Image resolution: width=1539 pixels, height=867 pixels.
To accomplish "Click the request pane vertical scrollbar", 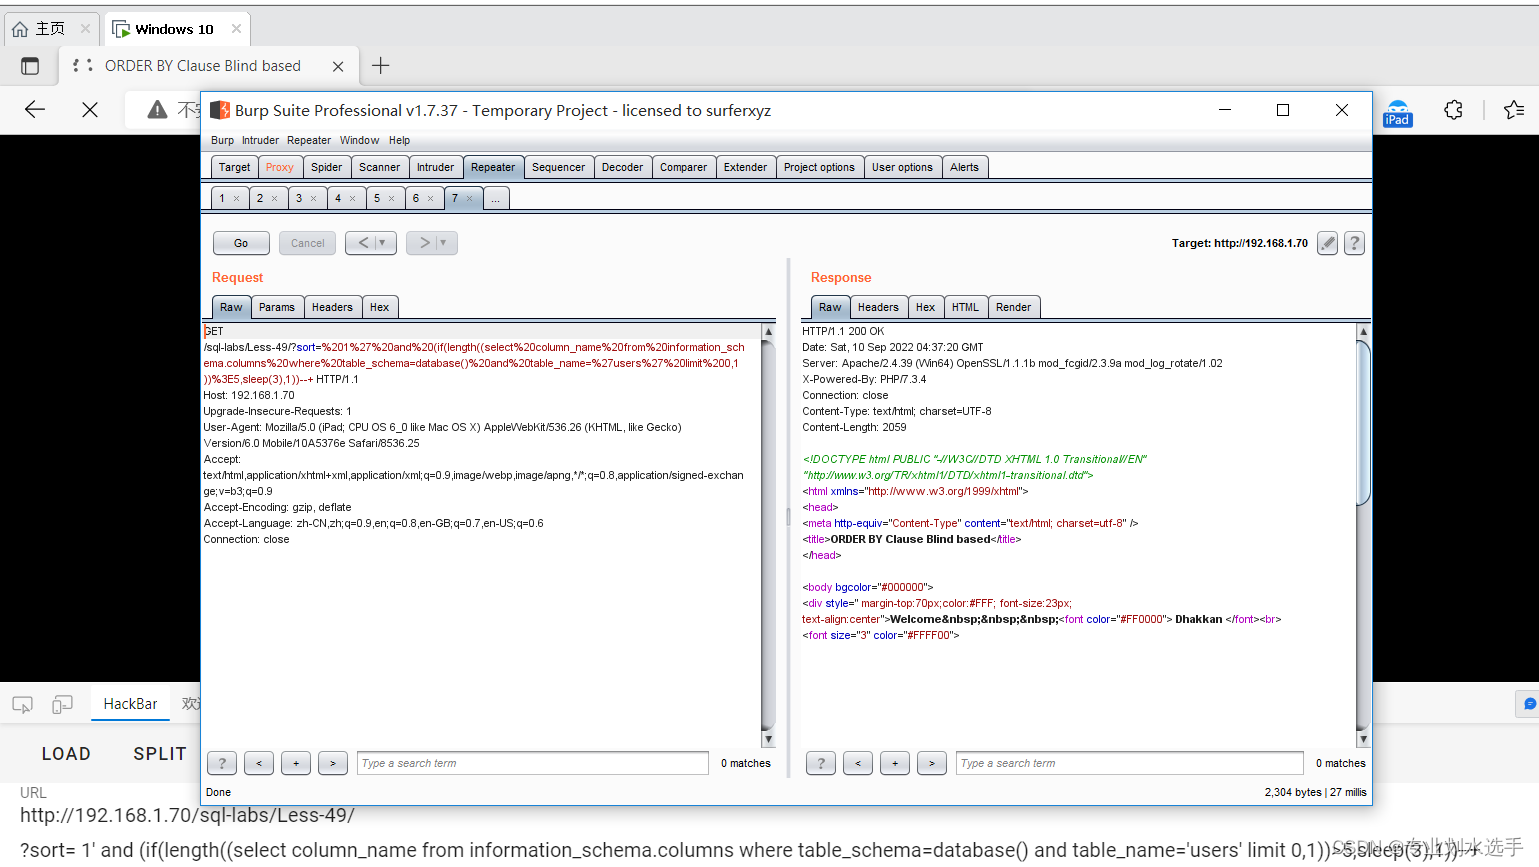I will tap(768, 535).
